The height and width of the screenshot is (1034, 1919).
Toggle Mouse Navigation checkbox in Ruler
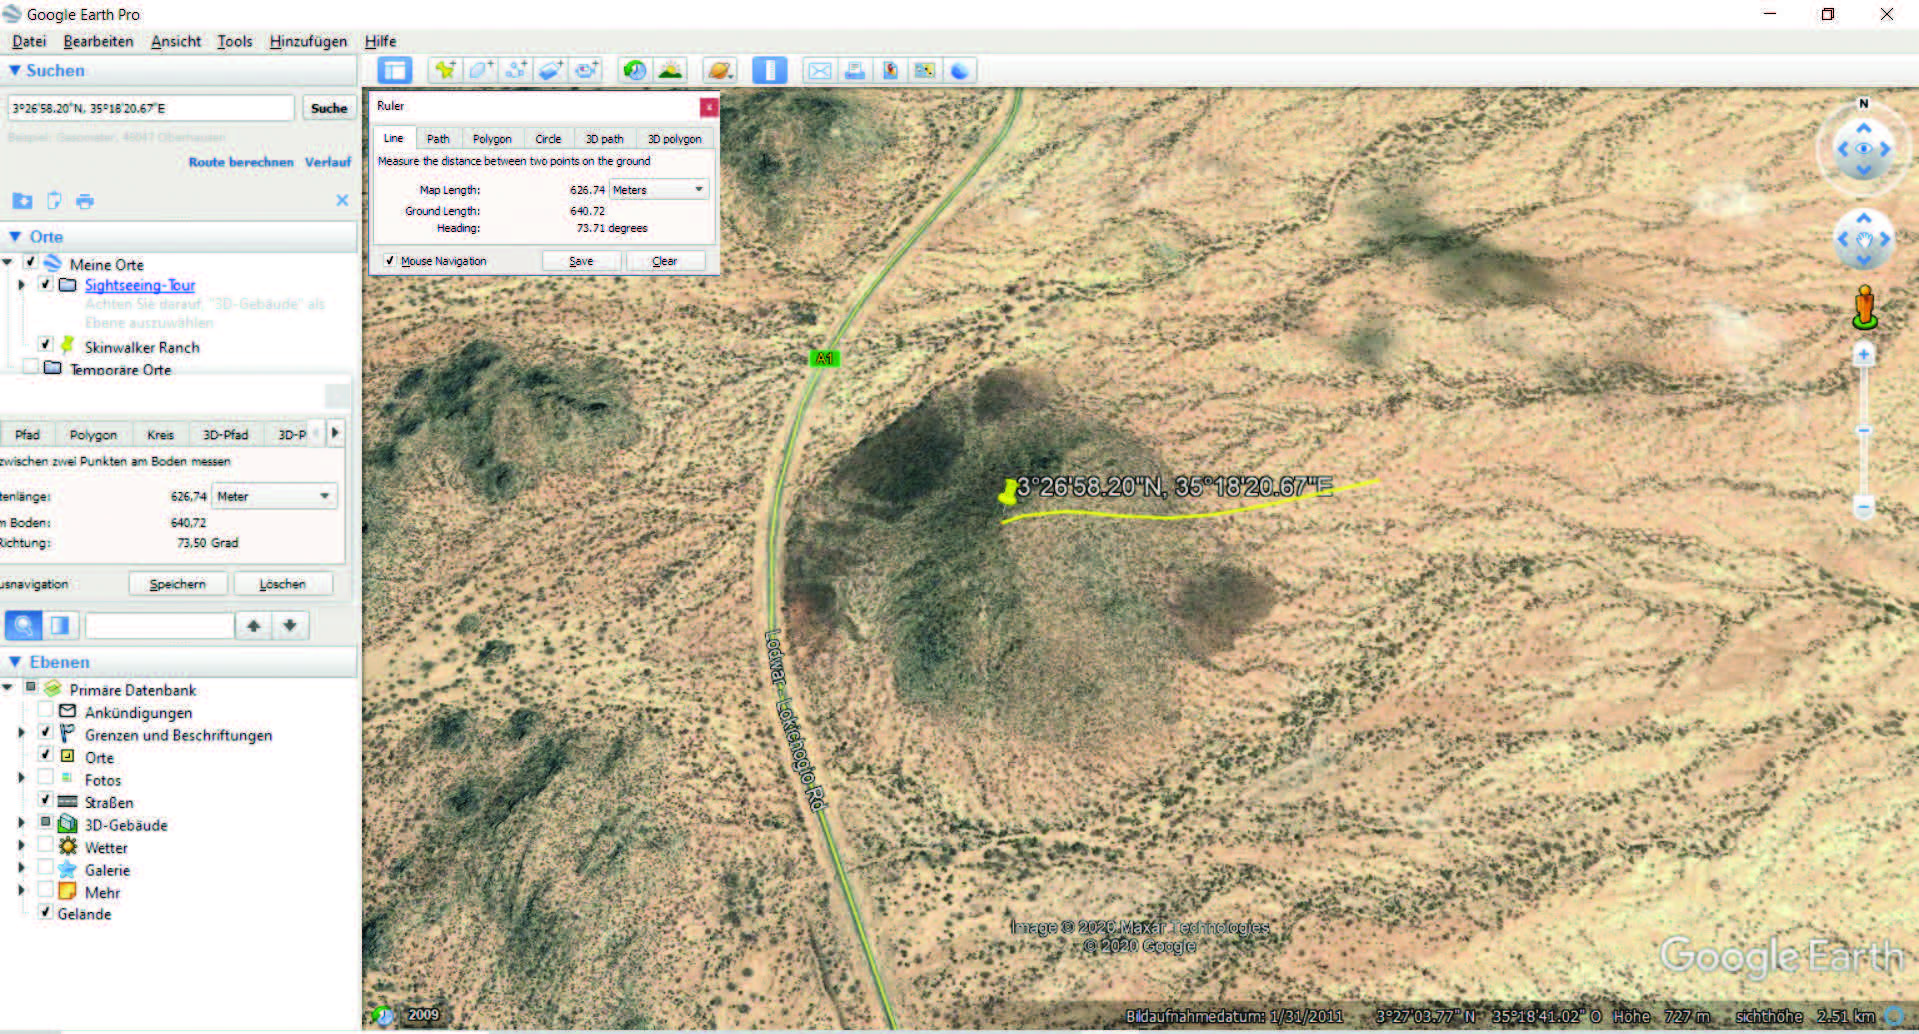389,260
